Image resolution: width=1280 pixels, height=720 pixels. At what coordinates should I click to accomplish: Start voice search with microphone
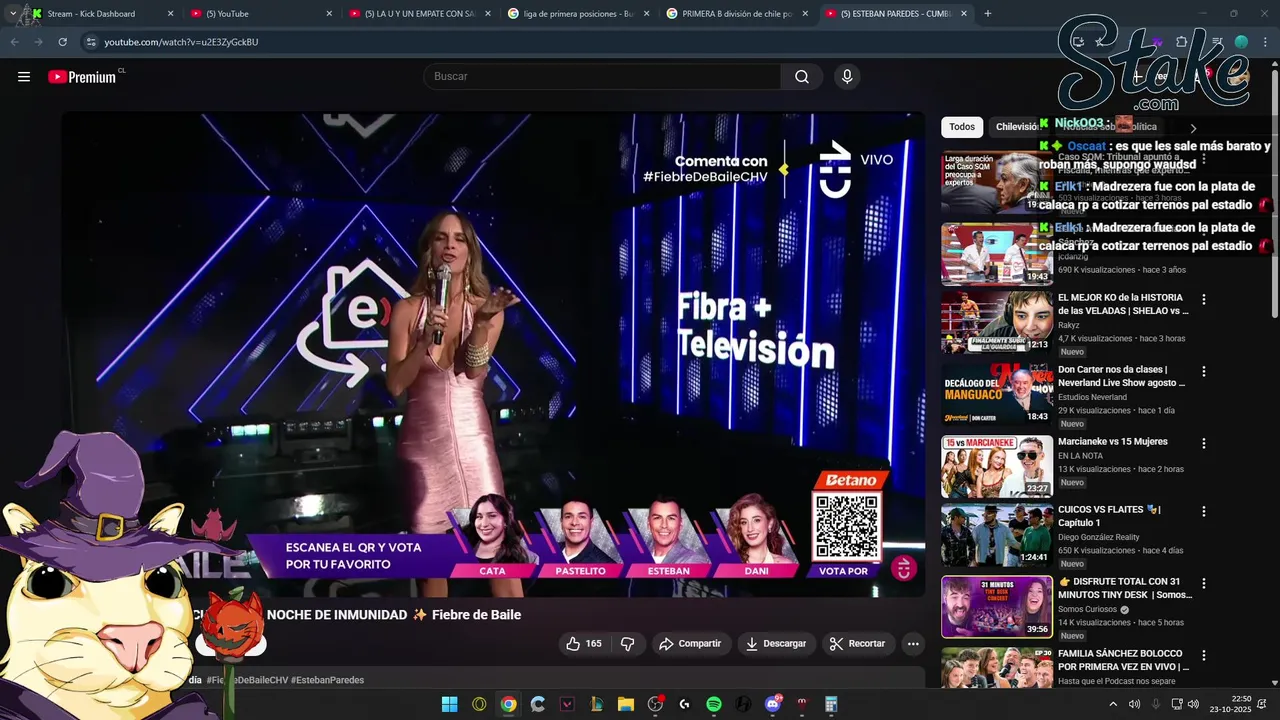pos(847,77)
